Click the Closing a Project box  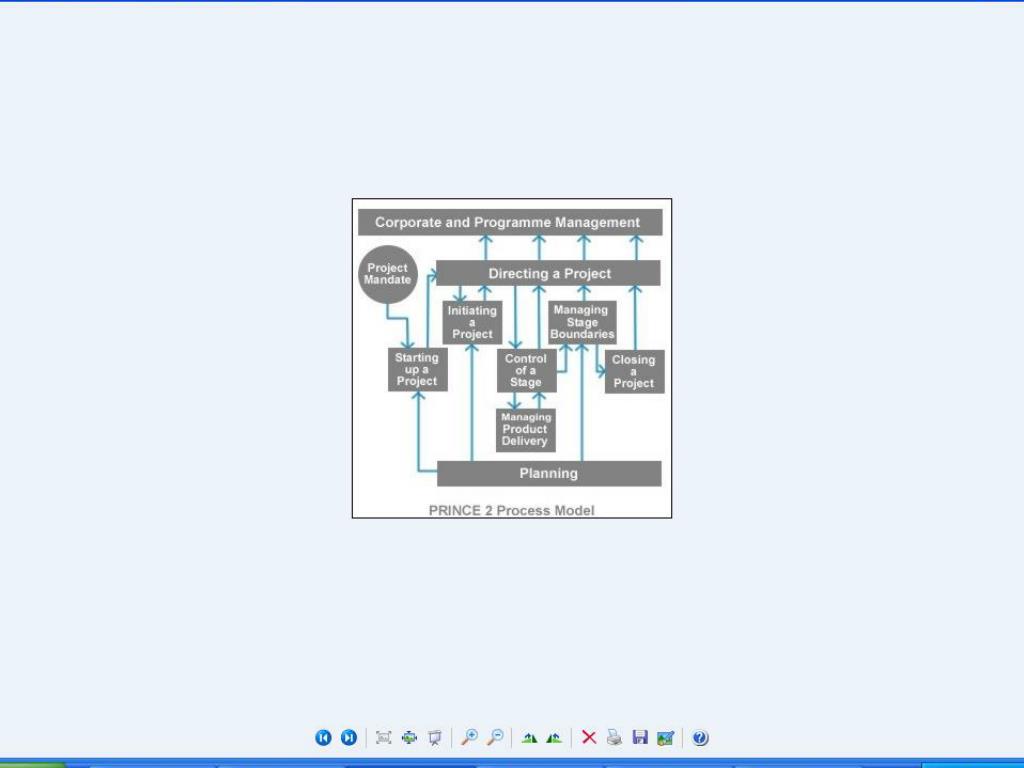coord(634,372)
